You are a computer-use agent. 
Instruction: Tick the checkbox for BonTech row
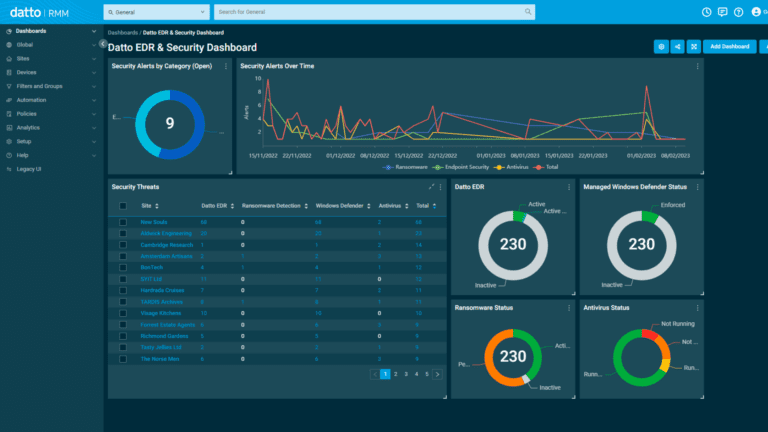pyautogui.click(x=123, y=268)
